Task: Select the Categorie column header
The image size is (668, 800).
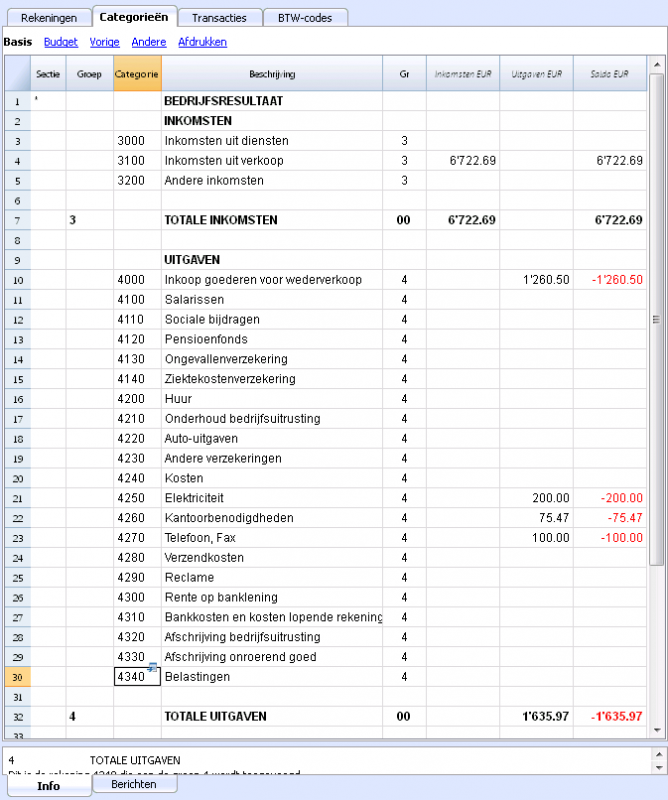Action: point(137,74)
